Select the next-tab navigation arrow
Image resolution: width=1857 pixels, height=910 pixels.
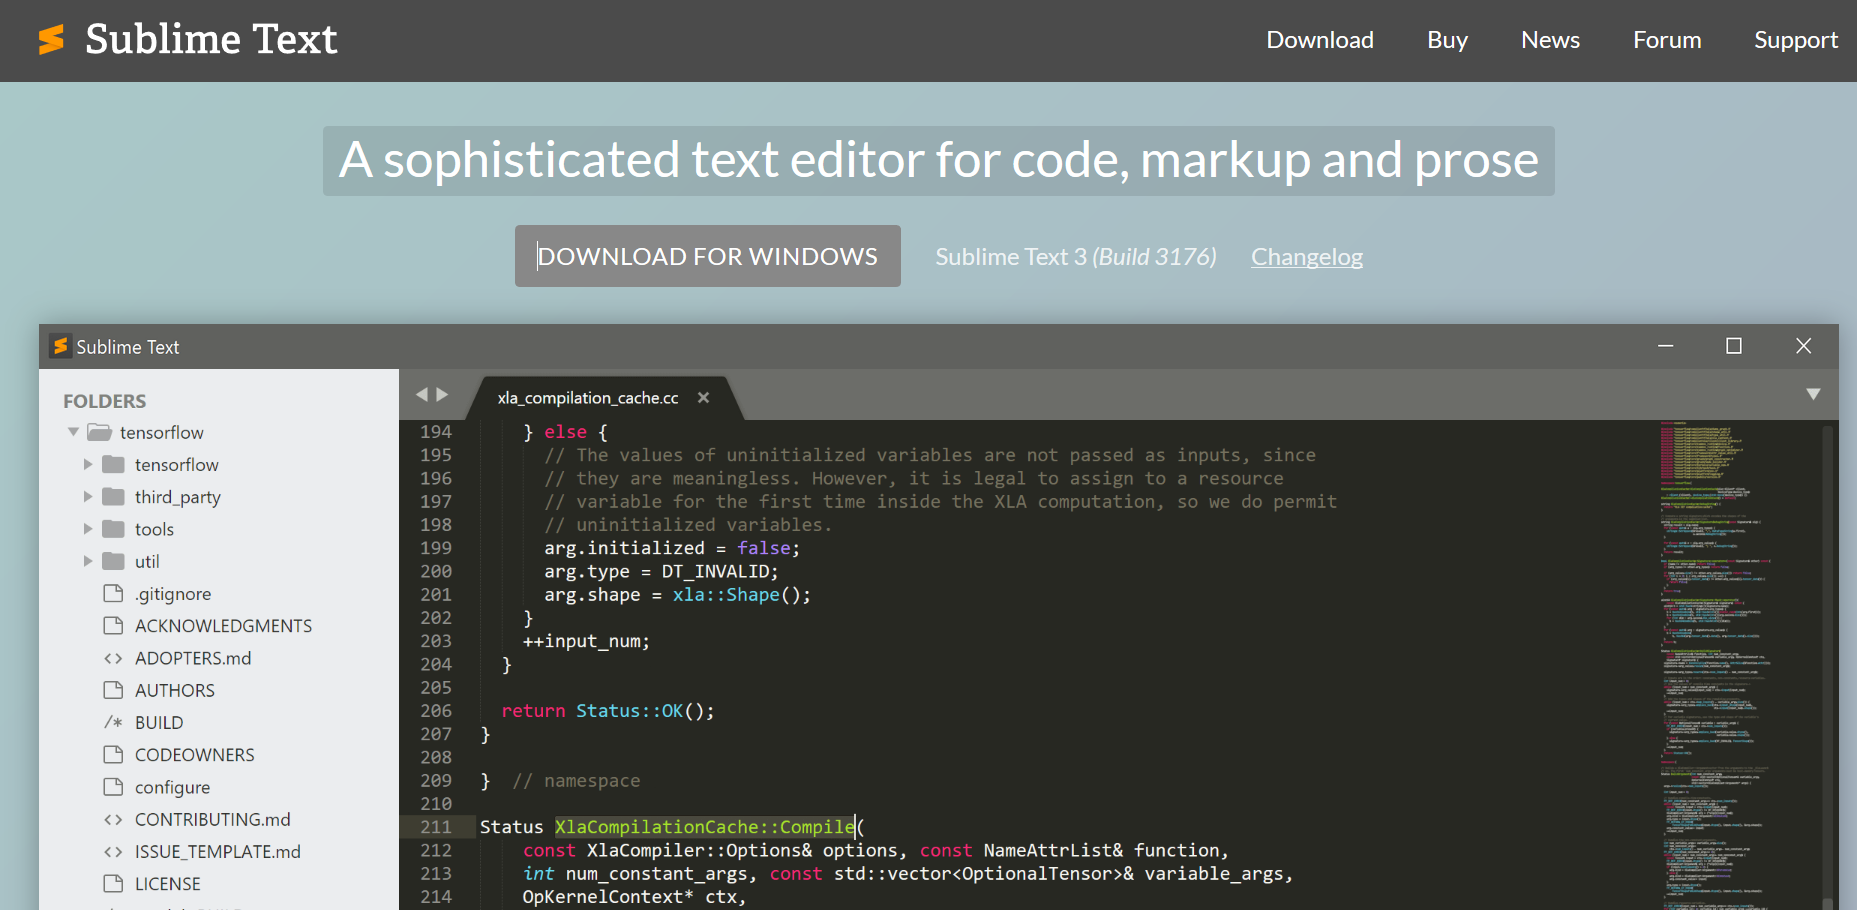click(441, 394)
